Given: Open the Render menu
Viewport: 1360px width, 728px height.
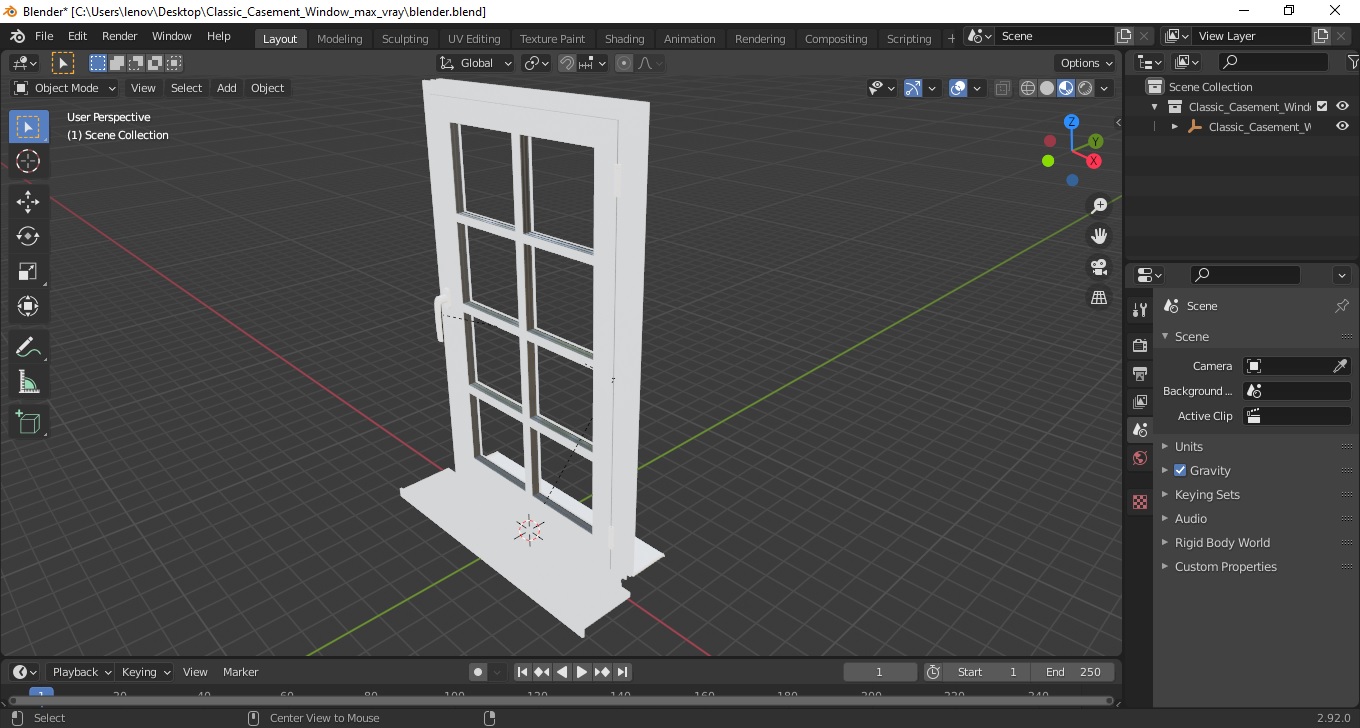Looking at the screenshot, I should click(x=120, y=36).
